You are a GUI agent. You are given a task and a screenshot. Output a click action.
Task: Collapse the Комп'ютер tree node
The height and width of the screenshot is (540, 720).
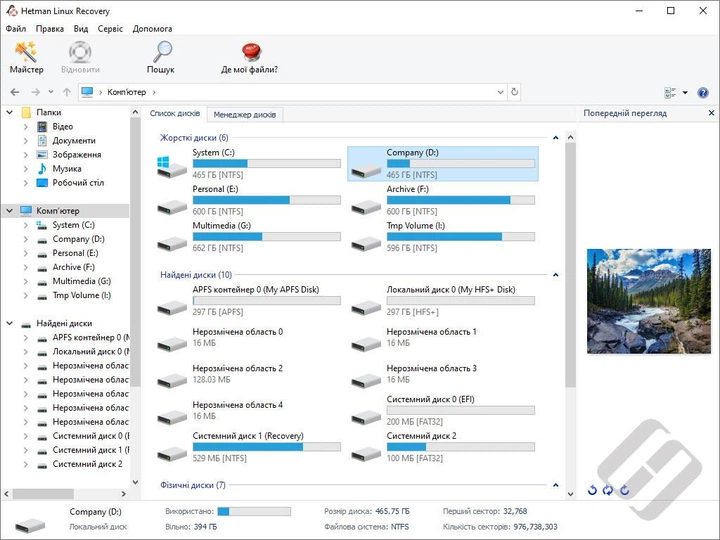click(9, 211)
